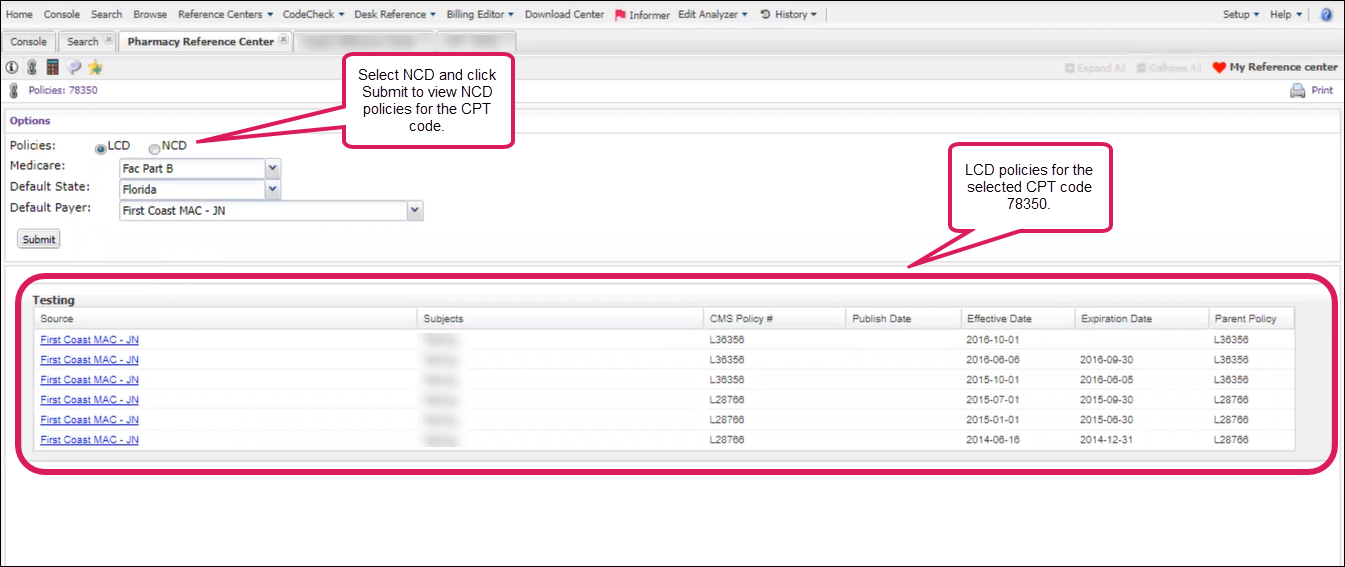The width and height of the screenshot is (1345, 567).
Task: Open first First Coast MAC - JN link
Action: [89, 340]
